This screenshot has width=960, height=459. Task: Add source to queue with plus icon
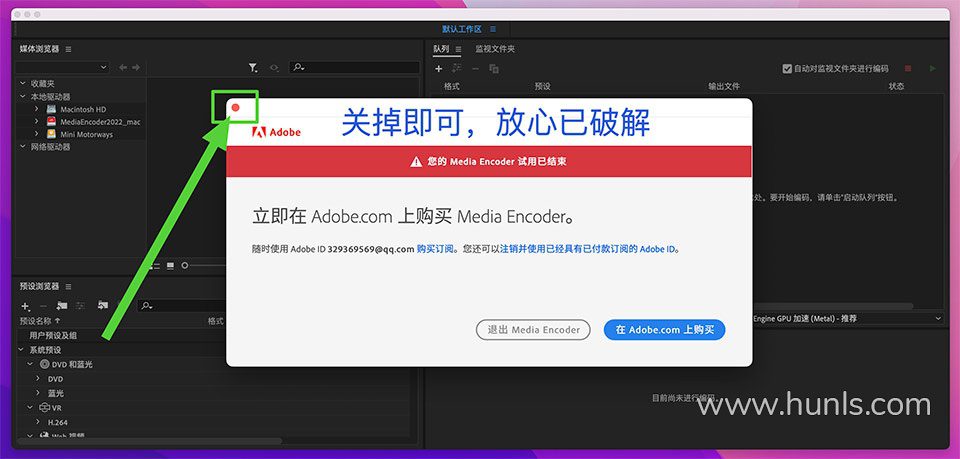(438, 69)
